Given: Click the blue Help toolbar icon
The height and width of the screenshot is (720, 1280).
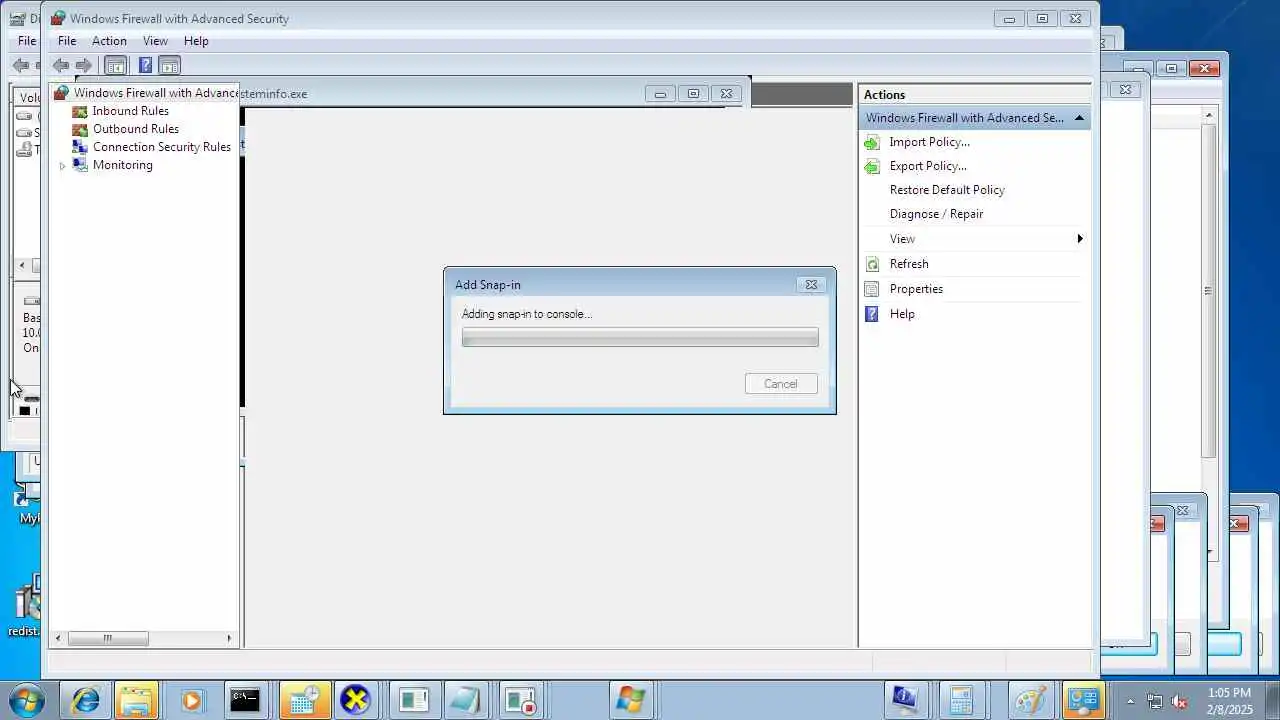Looking at the screenshot, I should (145, 66).
